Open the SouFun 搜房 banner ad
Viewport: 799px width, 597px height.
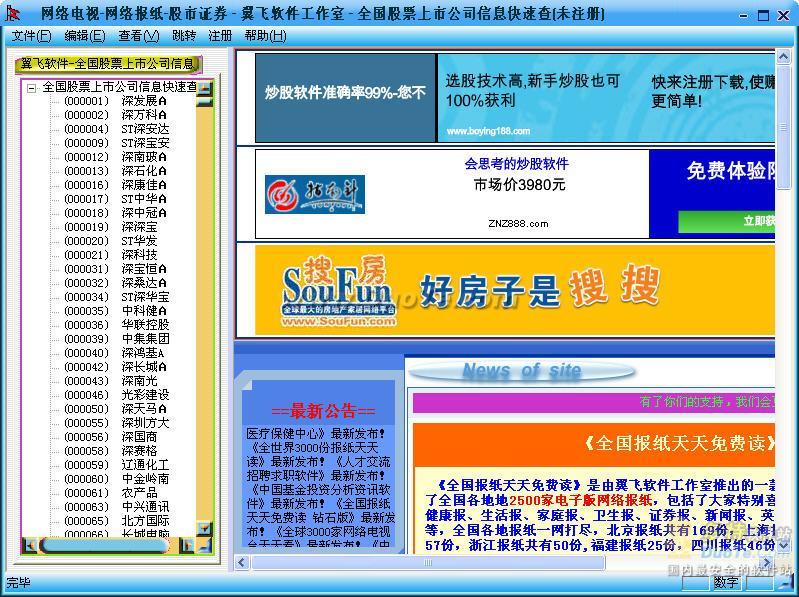(x=515, y=290)
